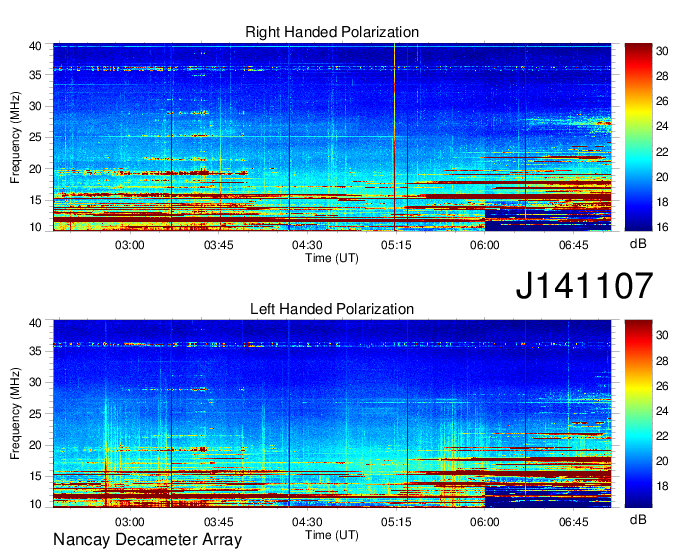Click the 22 value on Right Handed color bar
680x552 pixels.
click(x=662, y=152)
